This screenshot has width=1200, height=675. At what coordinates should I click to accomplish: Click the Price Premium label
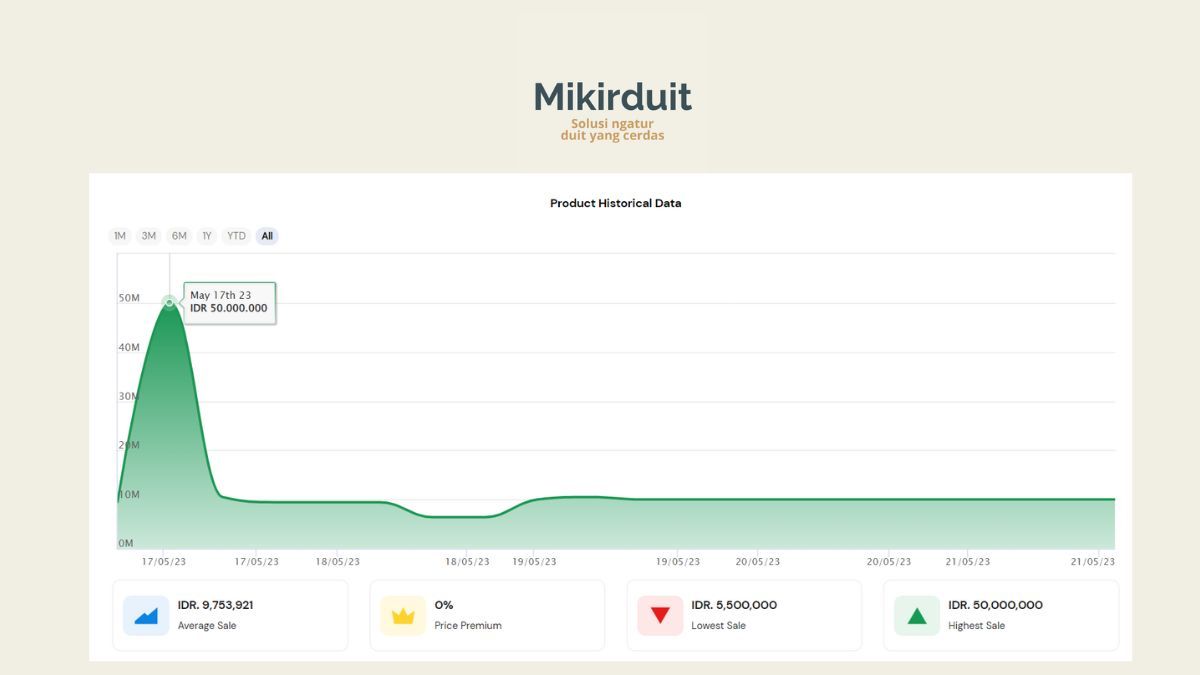point(468,626)
